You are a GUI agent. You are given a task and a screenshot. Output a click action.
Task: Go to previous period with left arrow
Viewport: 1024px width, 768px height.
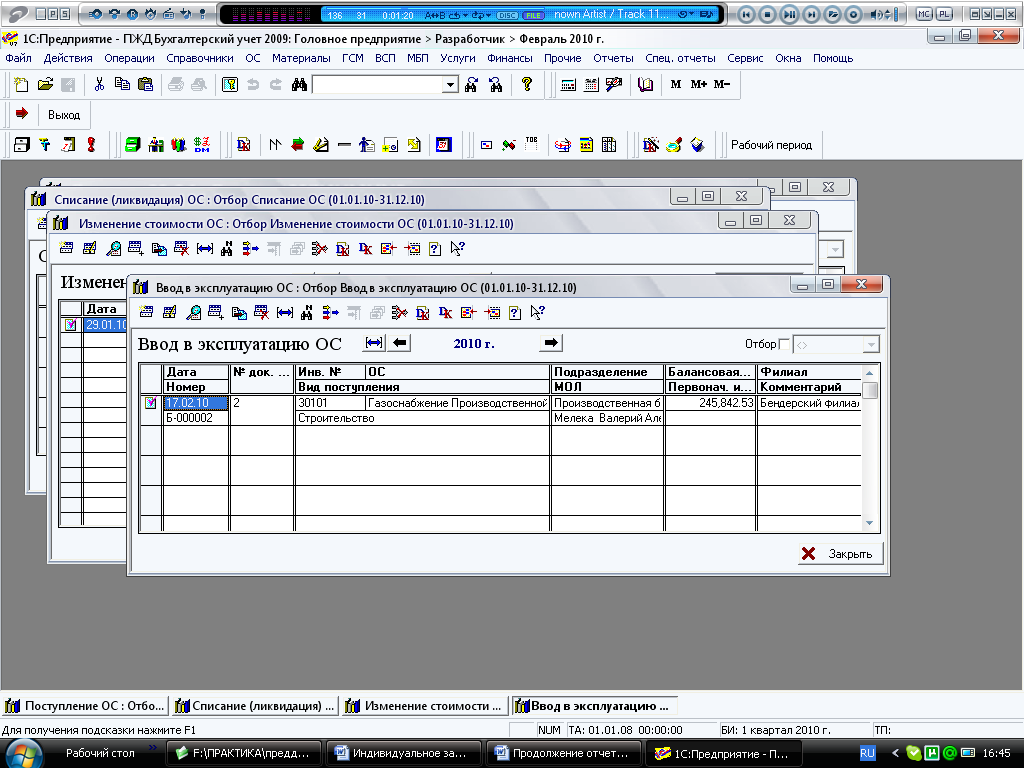pyautogui.click(x=400, y=343)
